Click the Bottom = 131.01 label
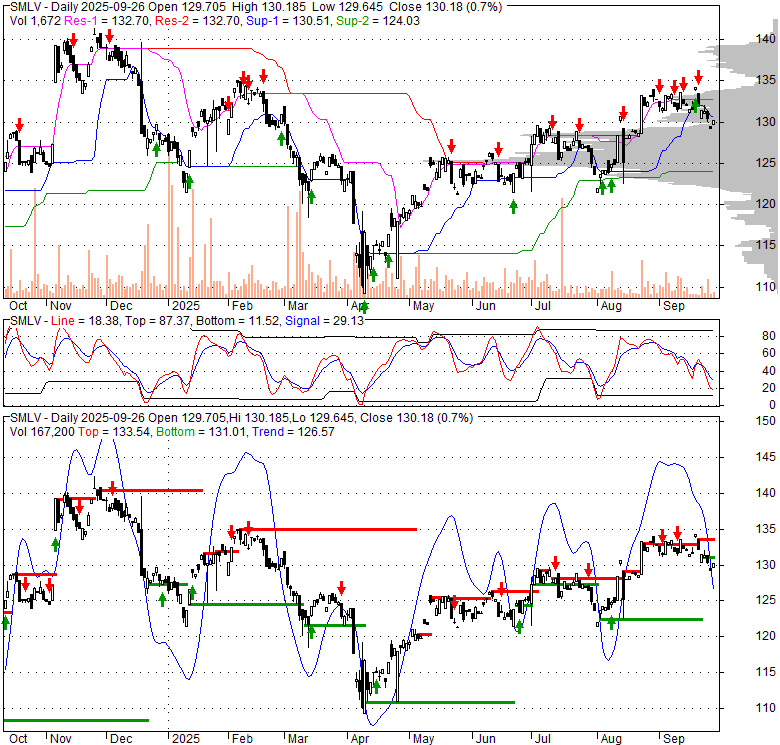Screen dimensions: 780x745 pyautogui.click(x=201, y=432)
